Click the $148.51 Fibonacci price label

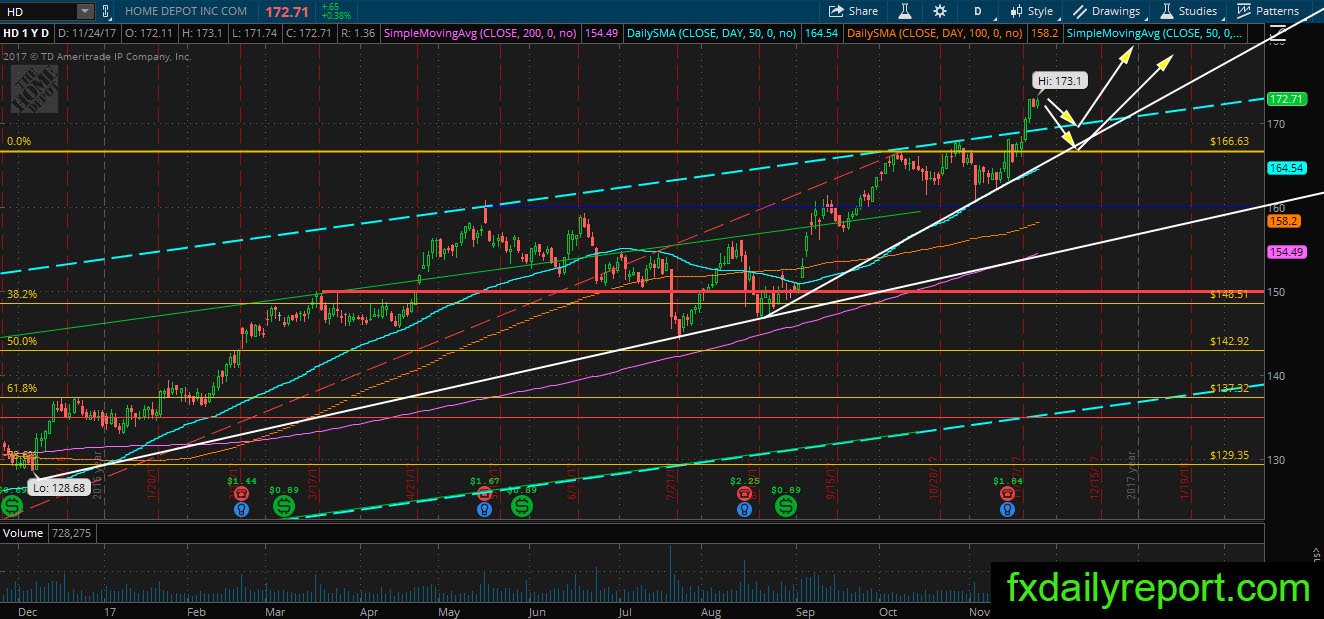point(1229,295)
